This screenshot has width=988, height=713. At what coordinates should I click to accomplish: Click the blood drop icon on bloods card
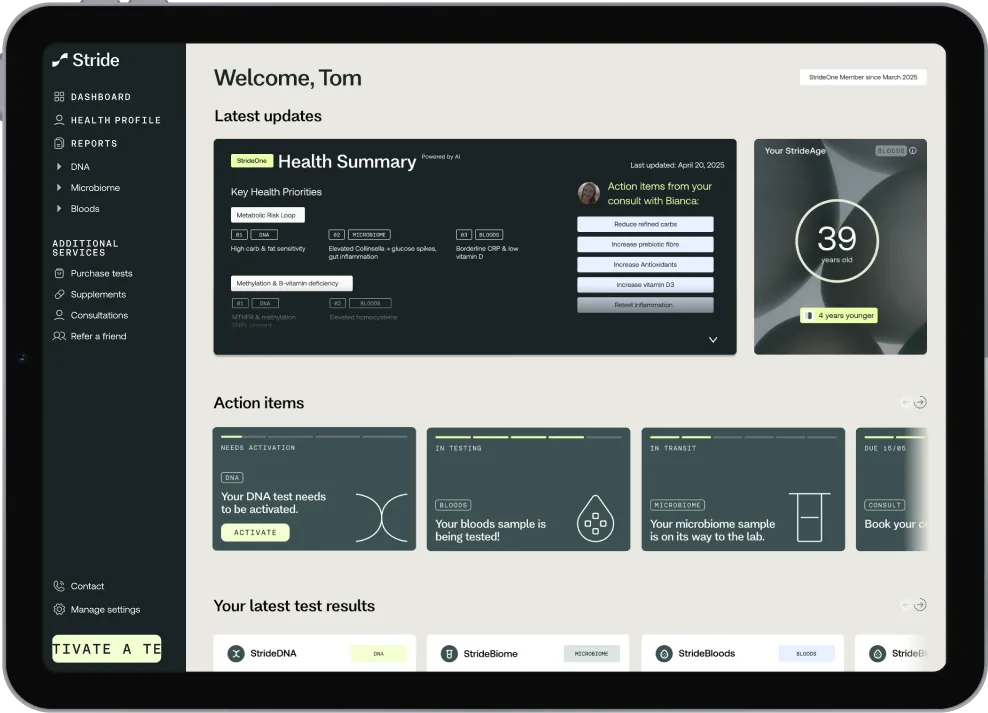coord(595,519)
